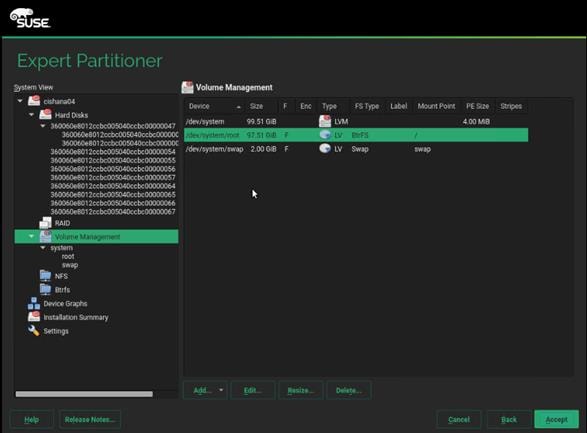This screenshot has width=587, height=433.
Task: Select the swap tree item
Action: (70, 265)
